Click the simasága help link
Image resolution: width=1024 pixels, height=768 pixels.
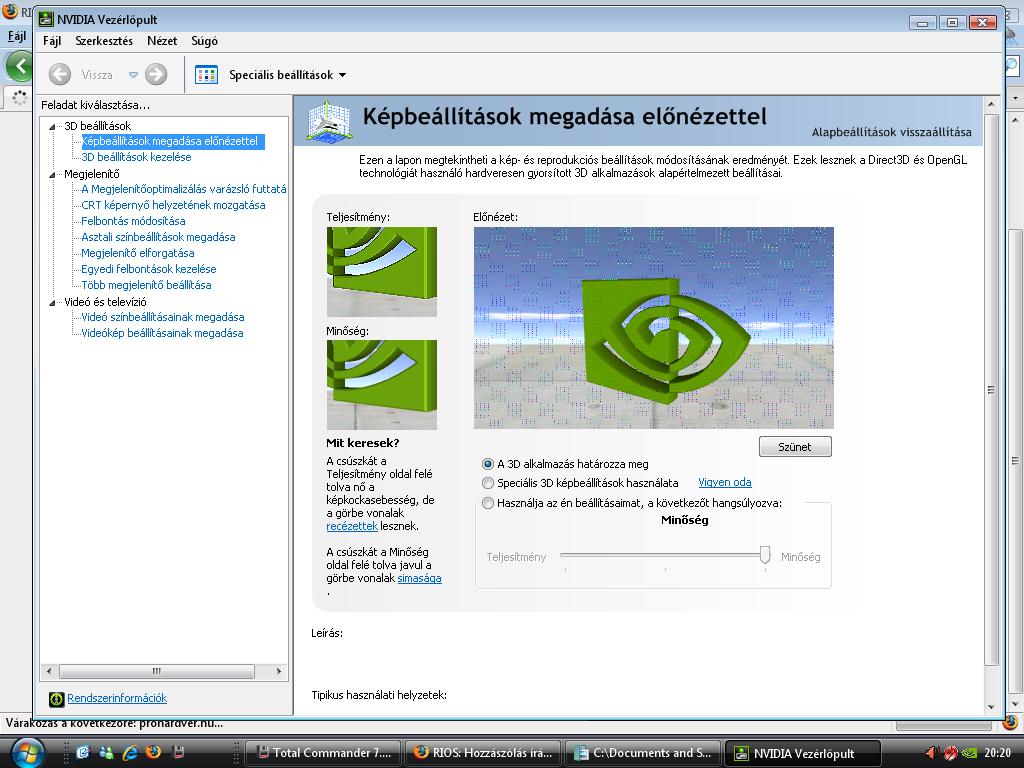point(419,579)
